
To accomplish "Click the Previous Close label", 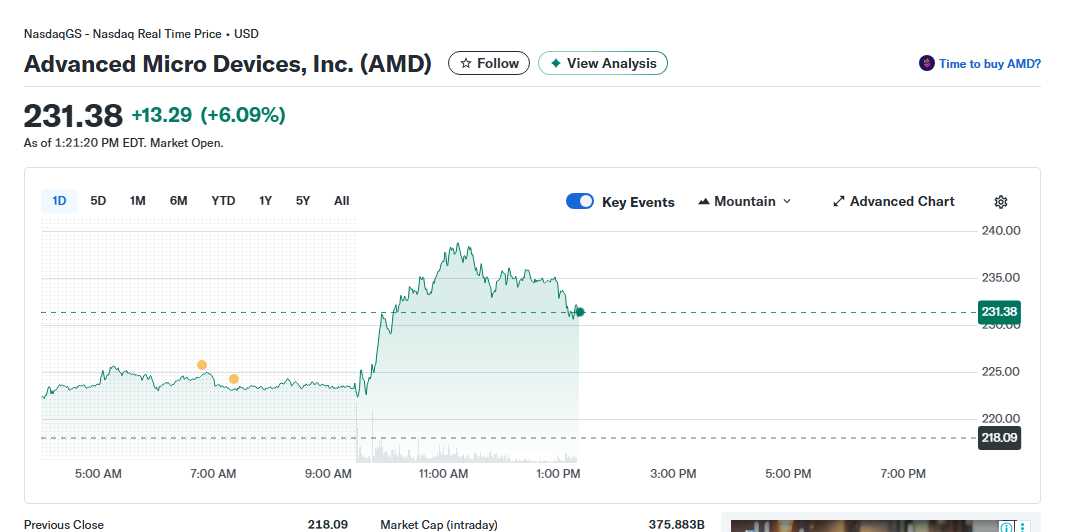I will [64, 525].
